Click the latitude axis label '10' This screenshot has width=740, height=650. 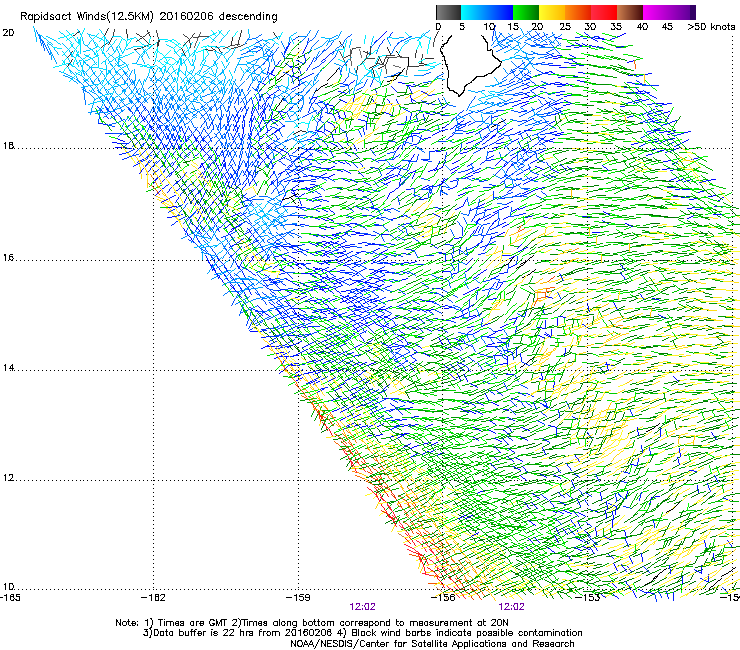8,587
